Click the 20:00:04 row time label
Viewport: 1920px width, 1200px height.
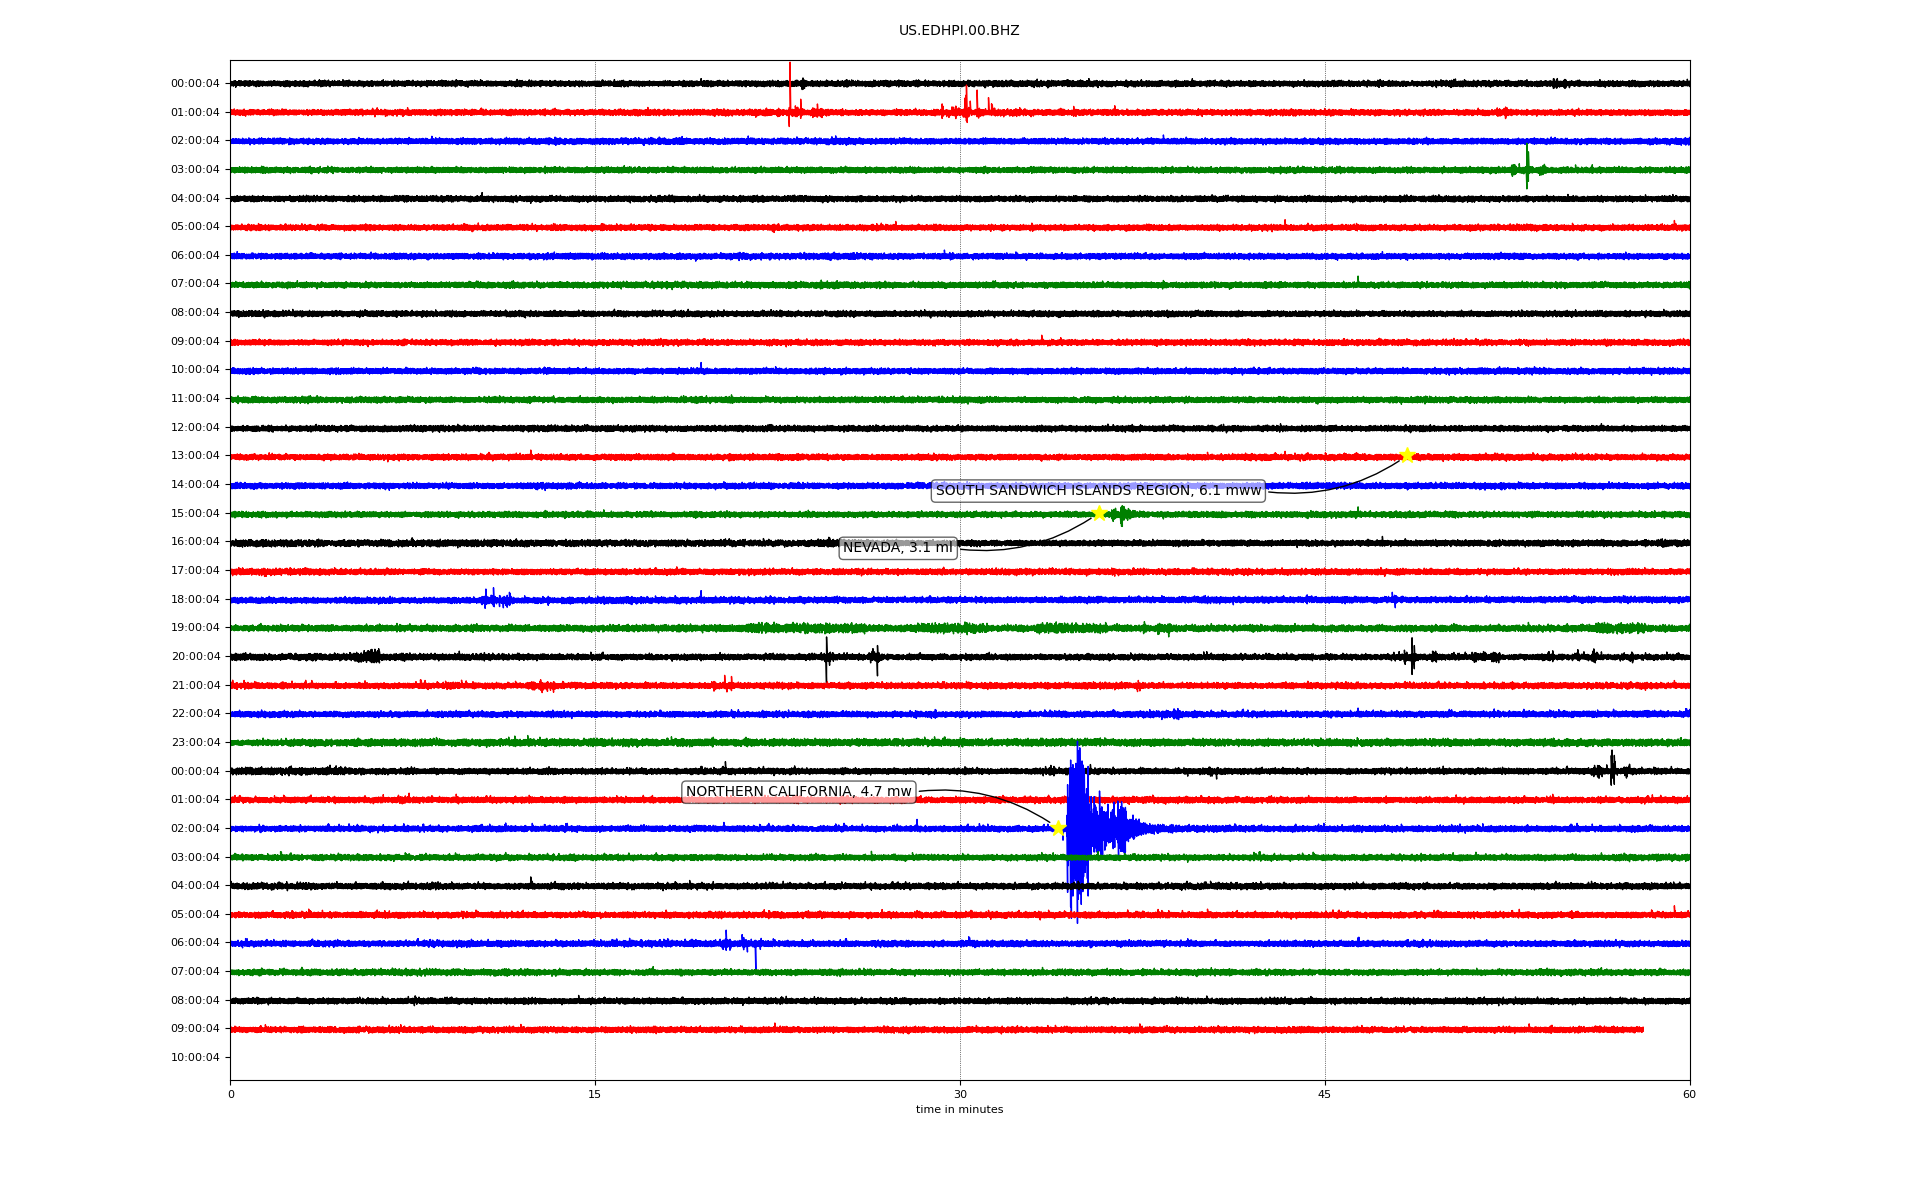click(195, 657)
